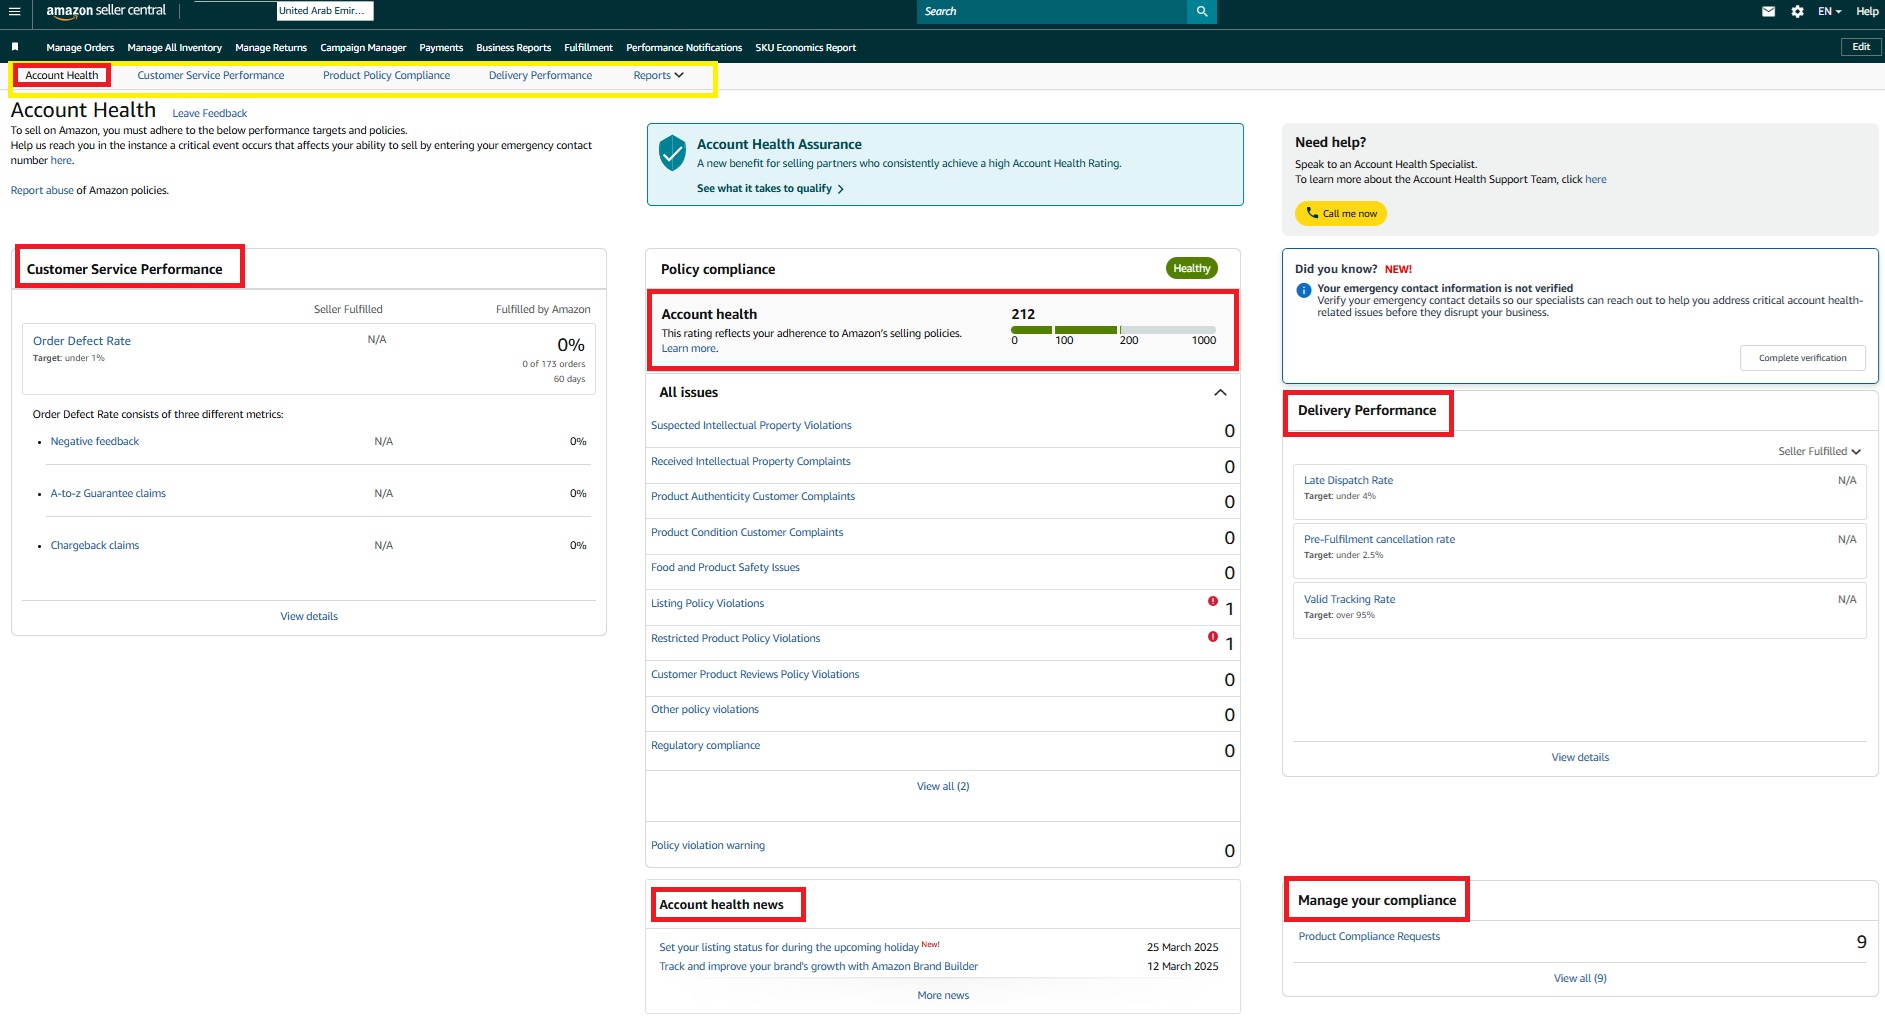Click Complete verification button

pos(1802,358)
